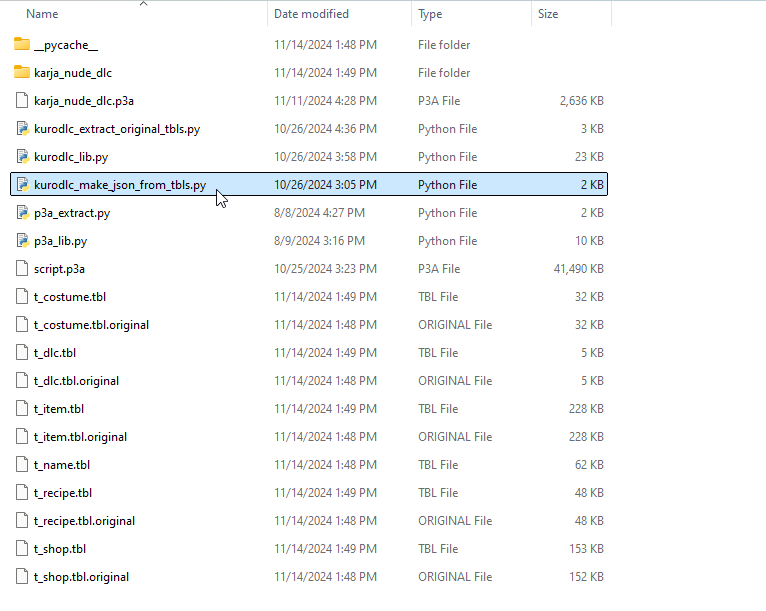Viewport: 766px width, 611px height.
Task: Click on t_recipe.tbl.original in the list
Action: (84, 521)
